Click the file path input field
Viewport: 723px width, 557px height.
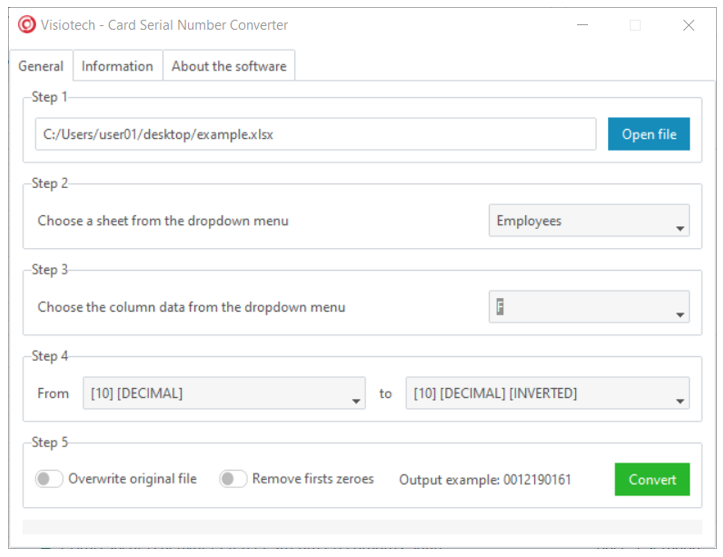pos(315,134)
